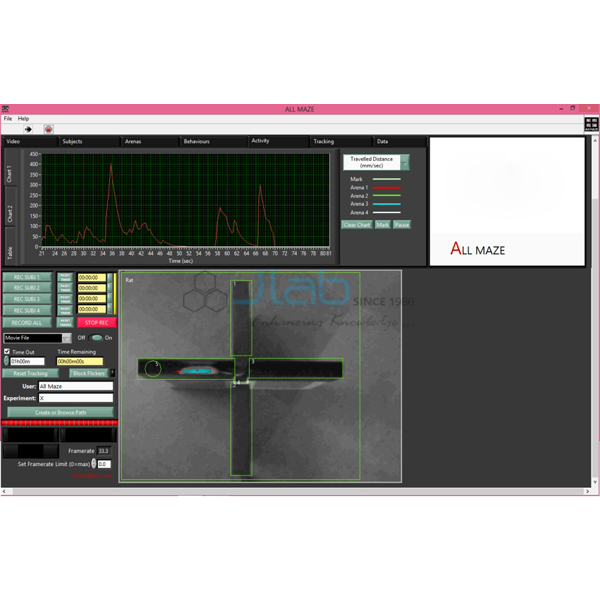Screen dimensions: 600x600
Task: Click the application icon in the title bar
Action: [5, 109]
